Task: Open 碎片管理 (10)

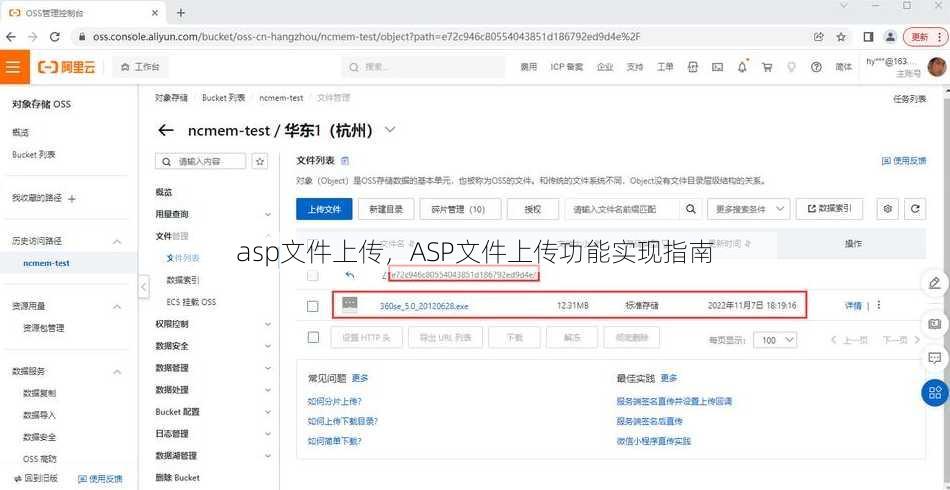Action: pos(460,209)
